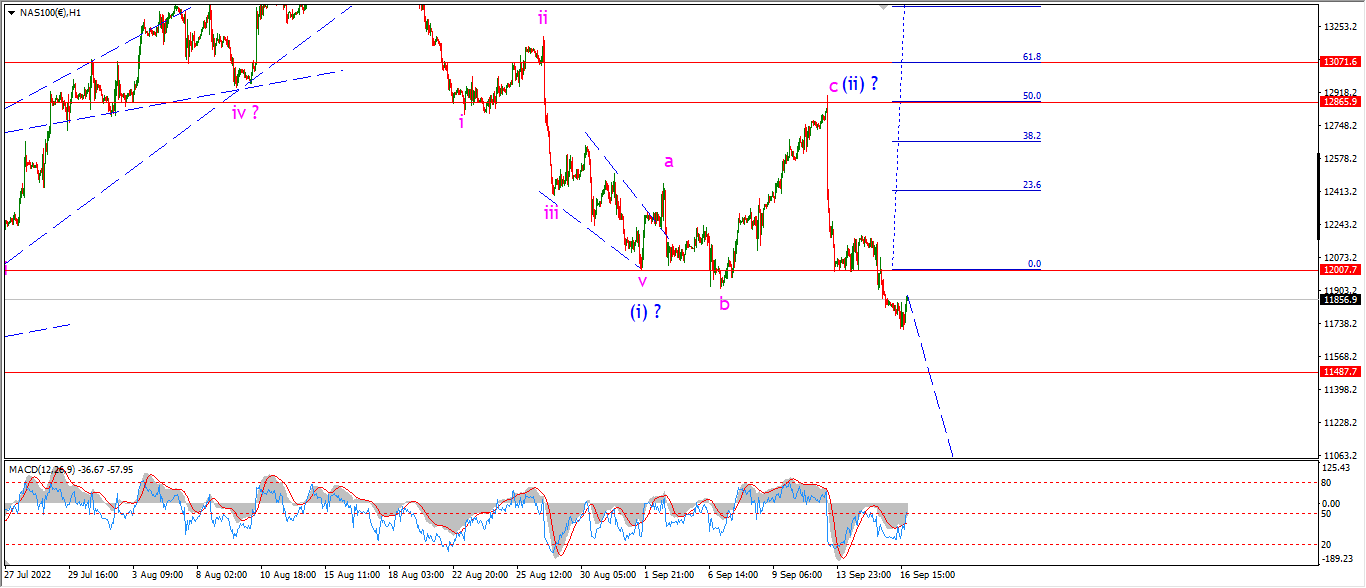Screen dimensions: 1366x588
Task: Click the blue (ii) ? wave label
Action: pos(860,84)
